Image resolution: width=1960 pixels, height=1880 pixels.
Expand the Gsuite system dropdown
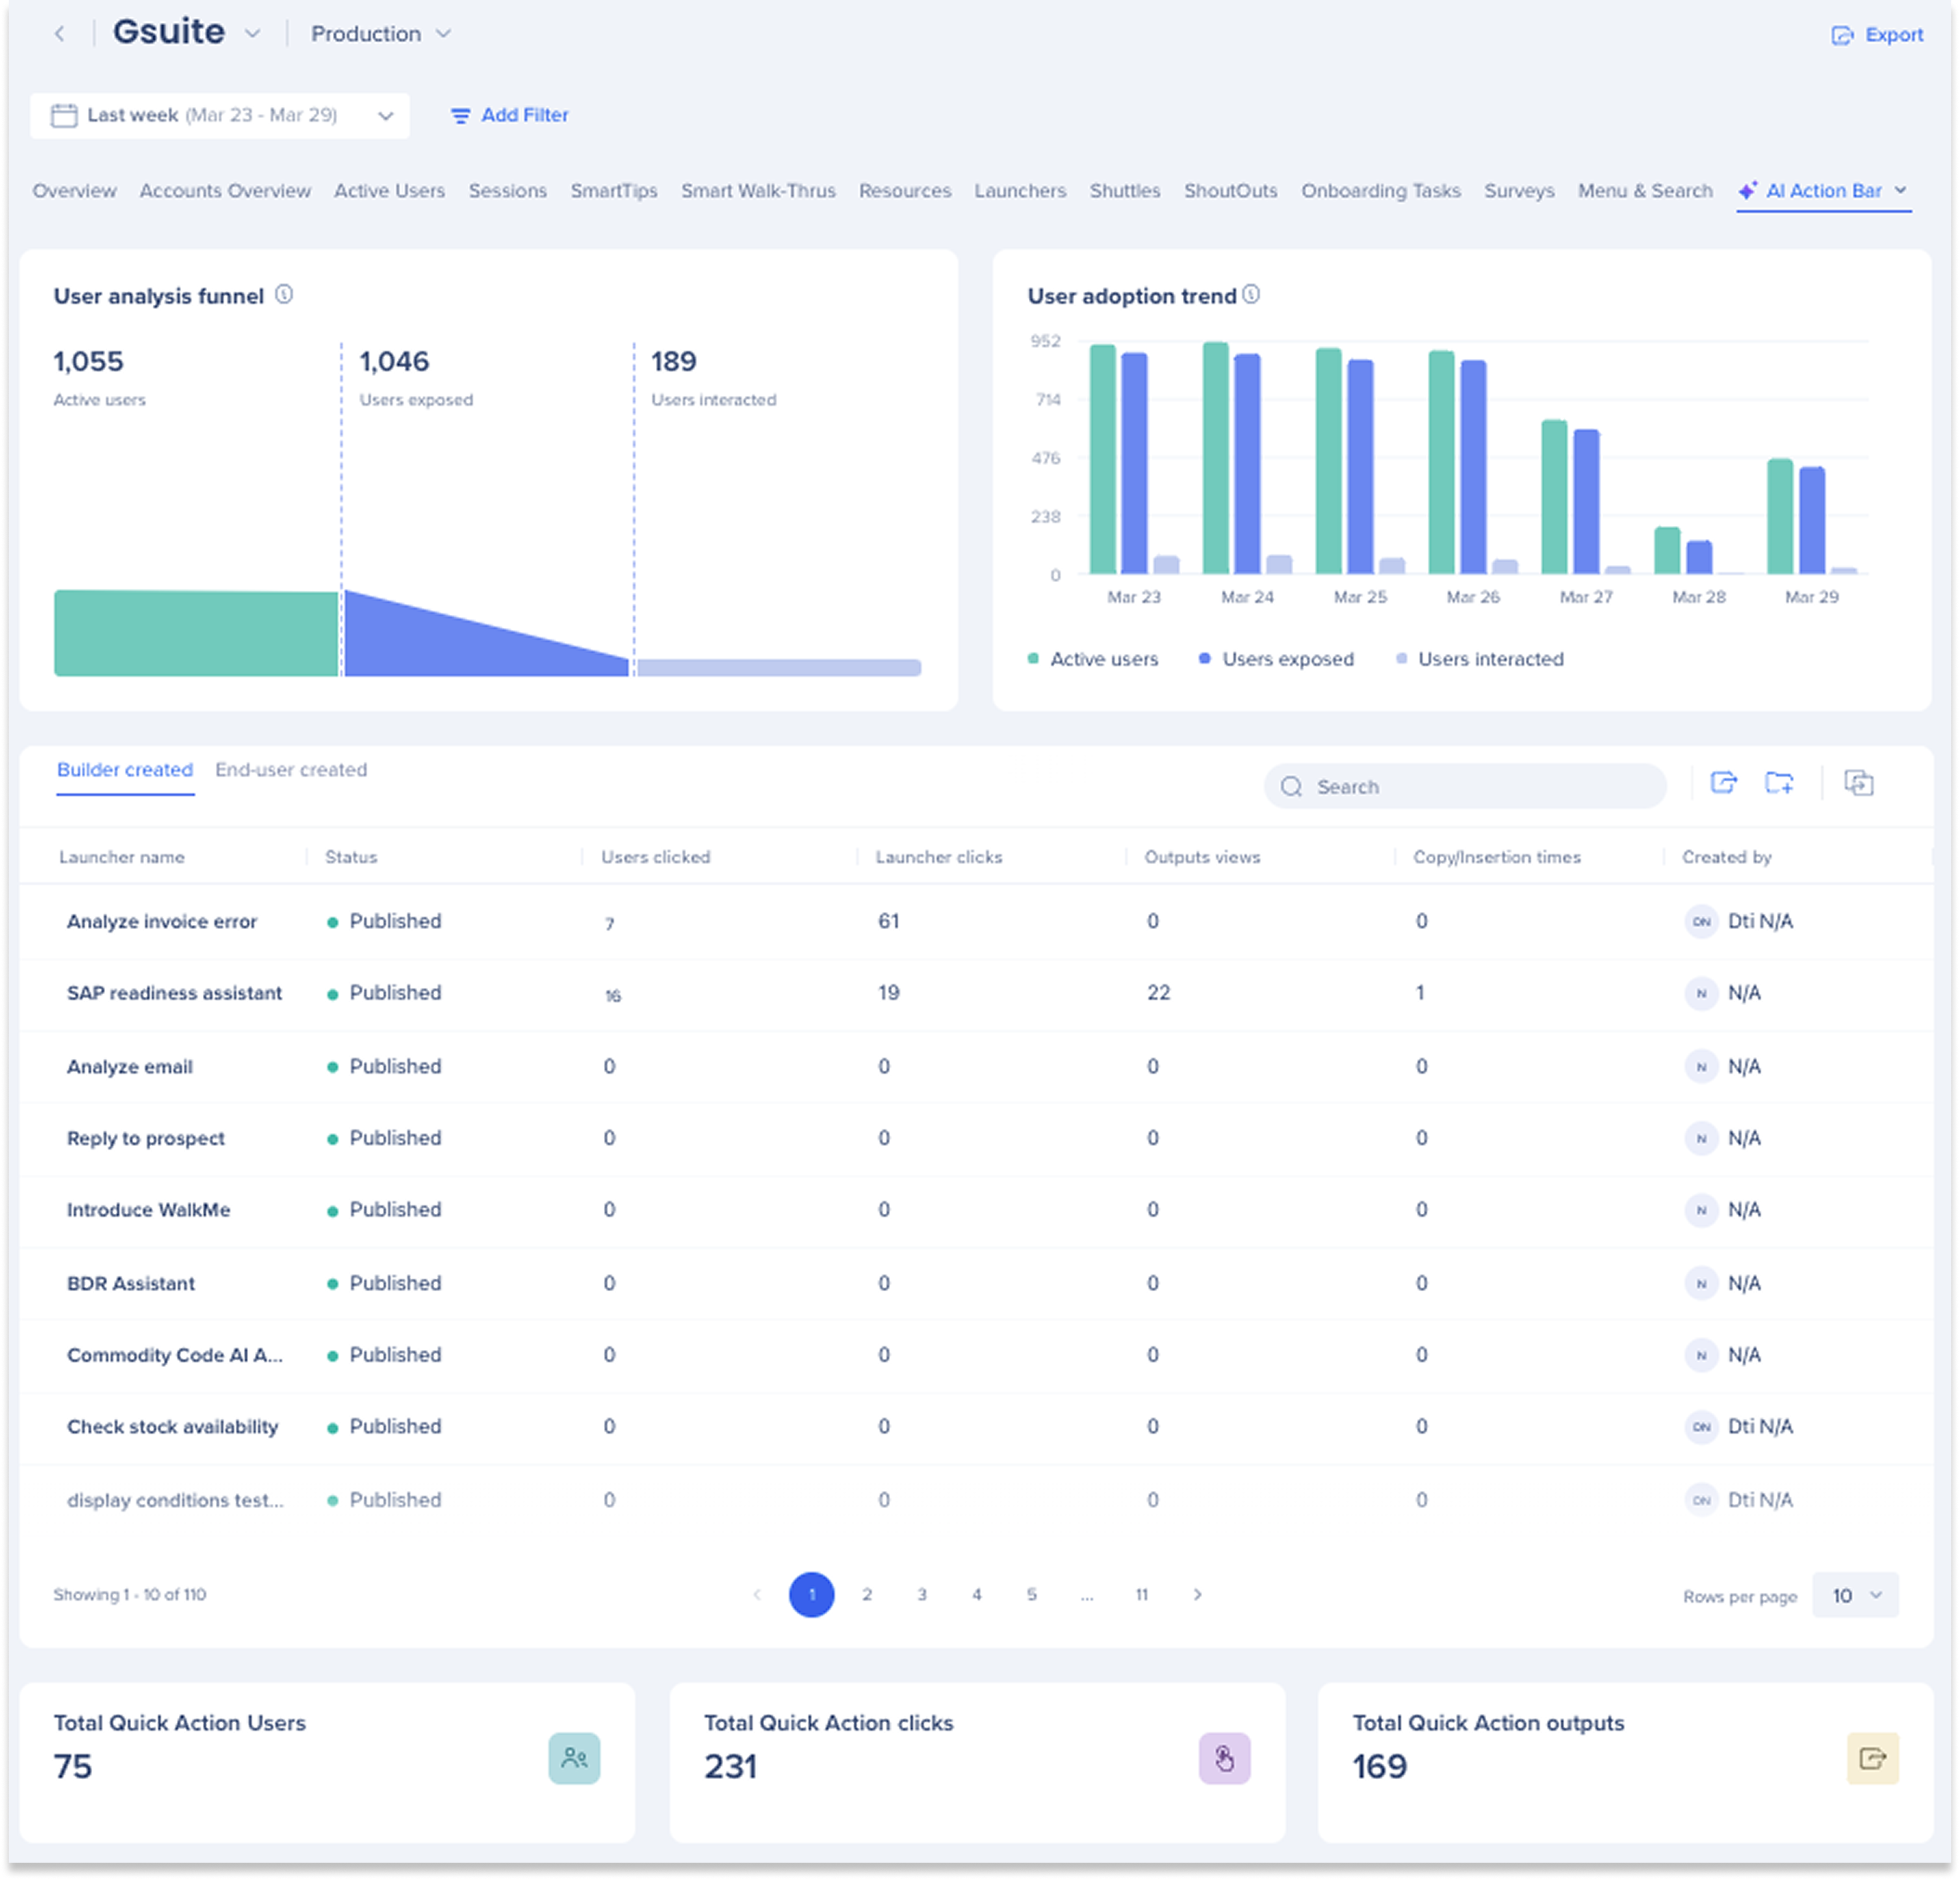(253, 34)
